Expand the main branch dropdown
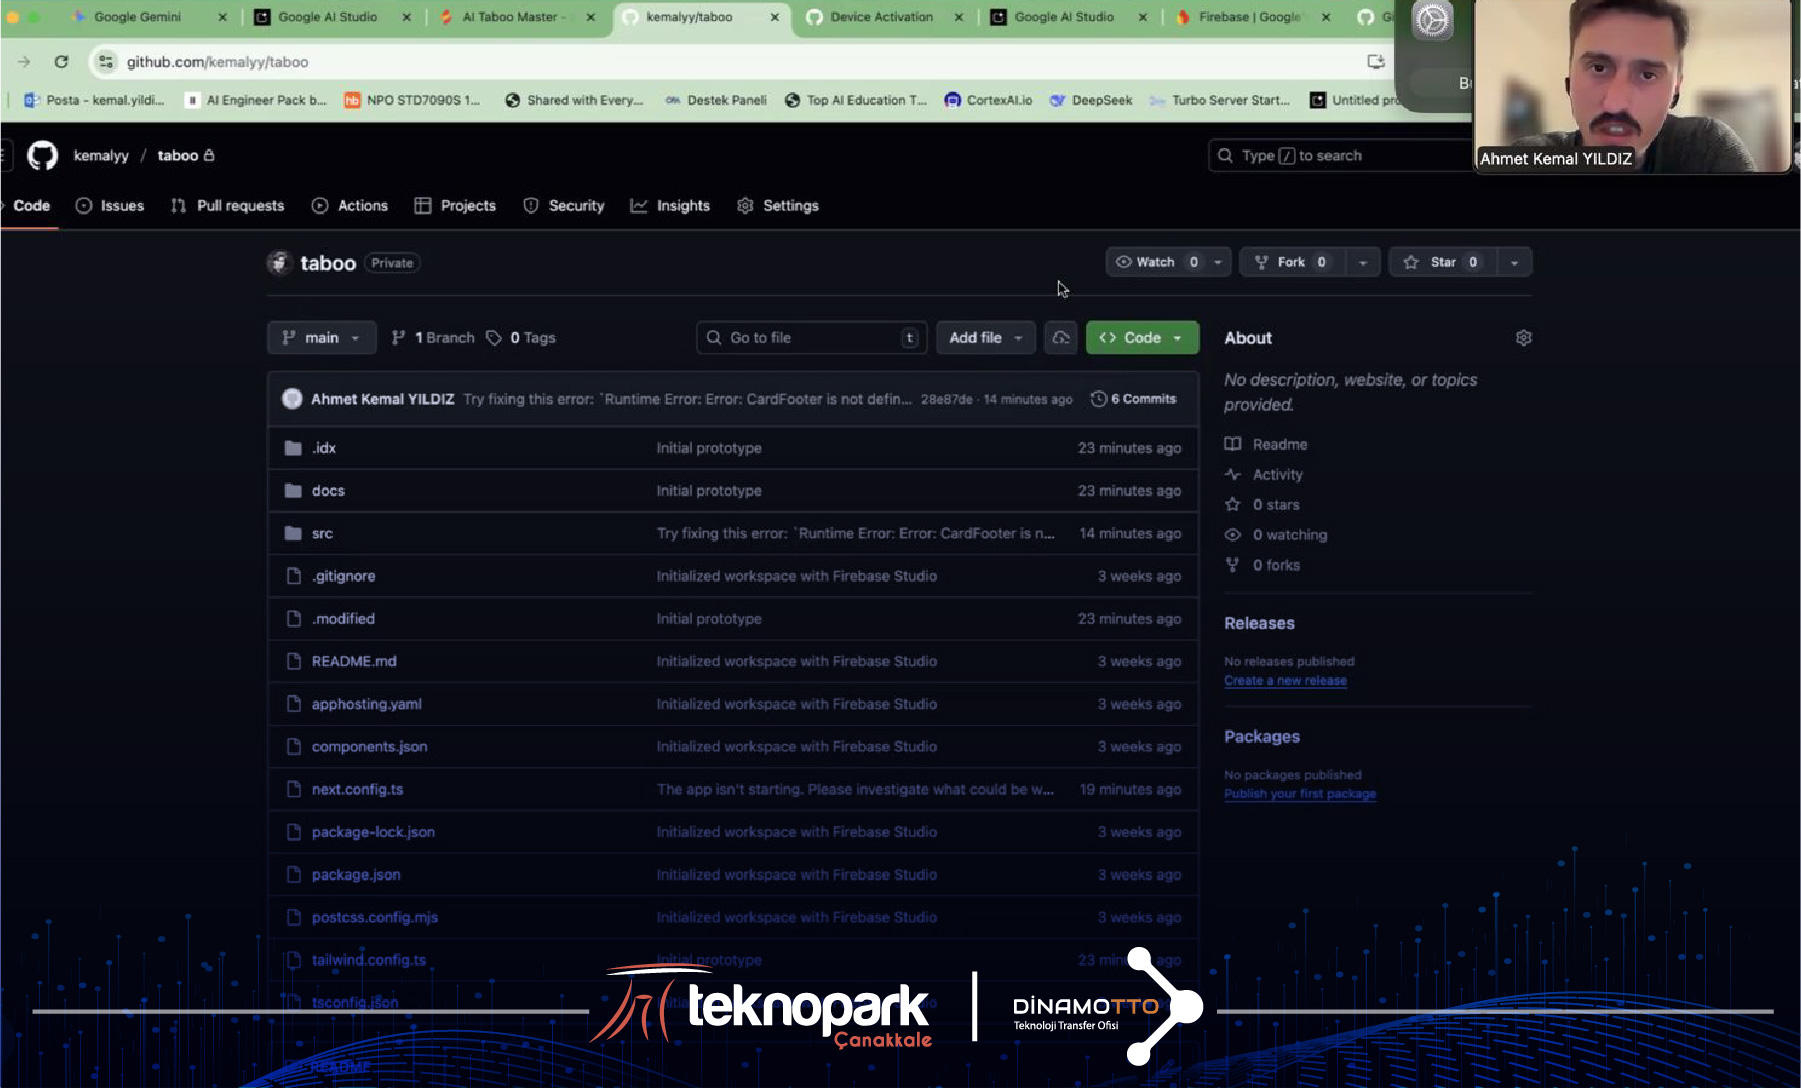Image resolution: width=1801 pixels, height=1088 pixels. coord(321,338)
